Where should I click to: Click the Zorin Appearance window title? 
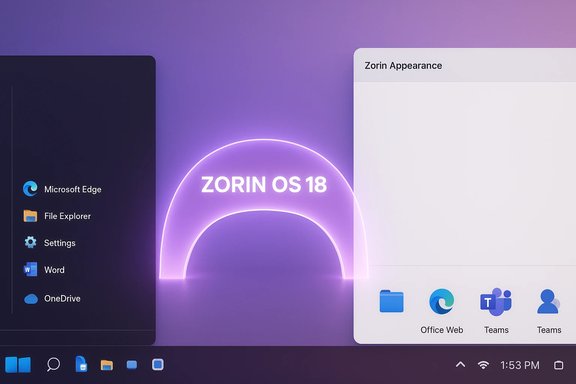pyautogui.click(x=403, y=65)
